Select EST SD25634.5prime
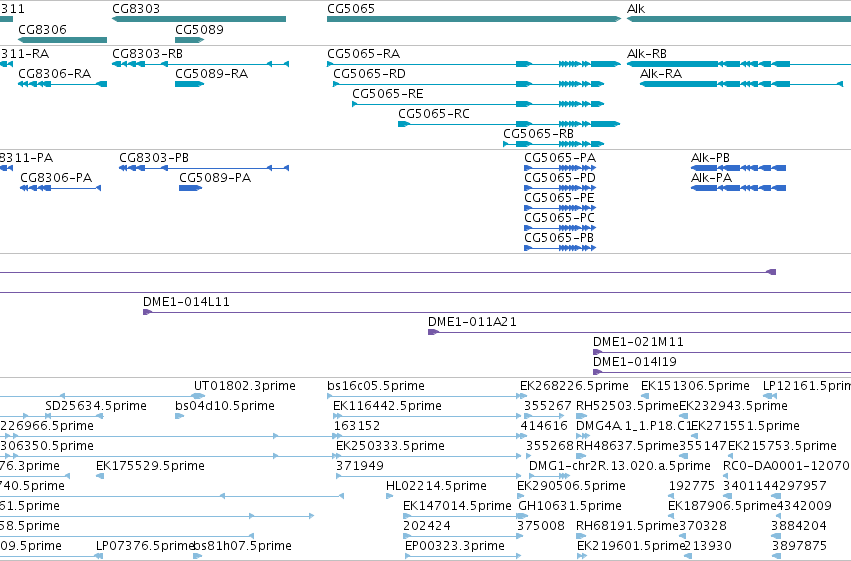 pyautogui.click(x=96, y=406)
